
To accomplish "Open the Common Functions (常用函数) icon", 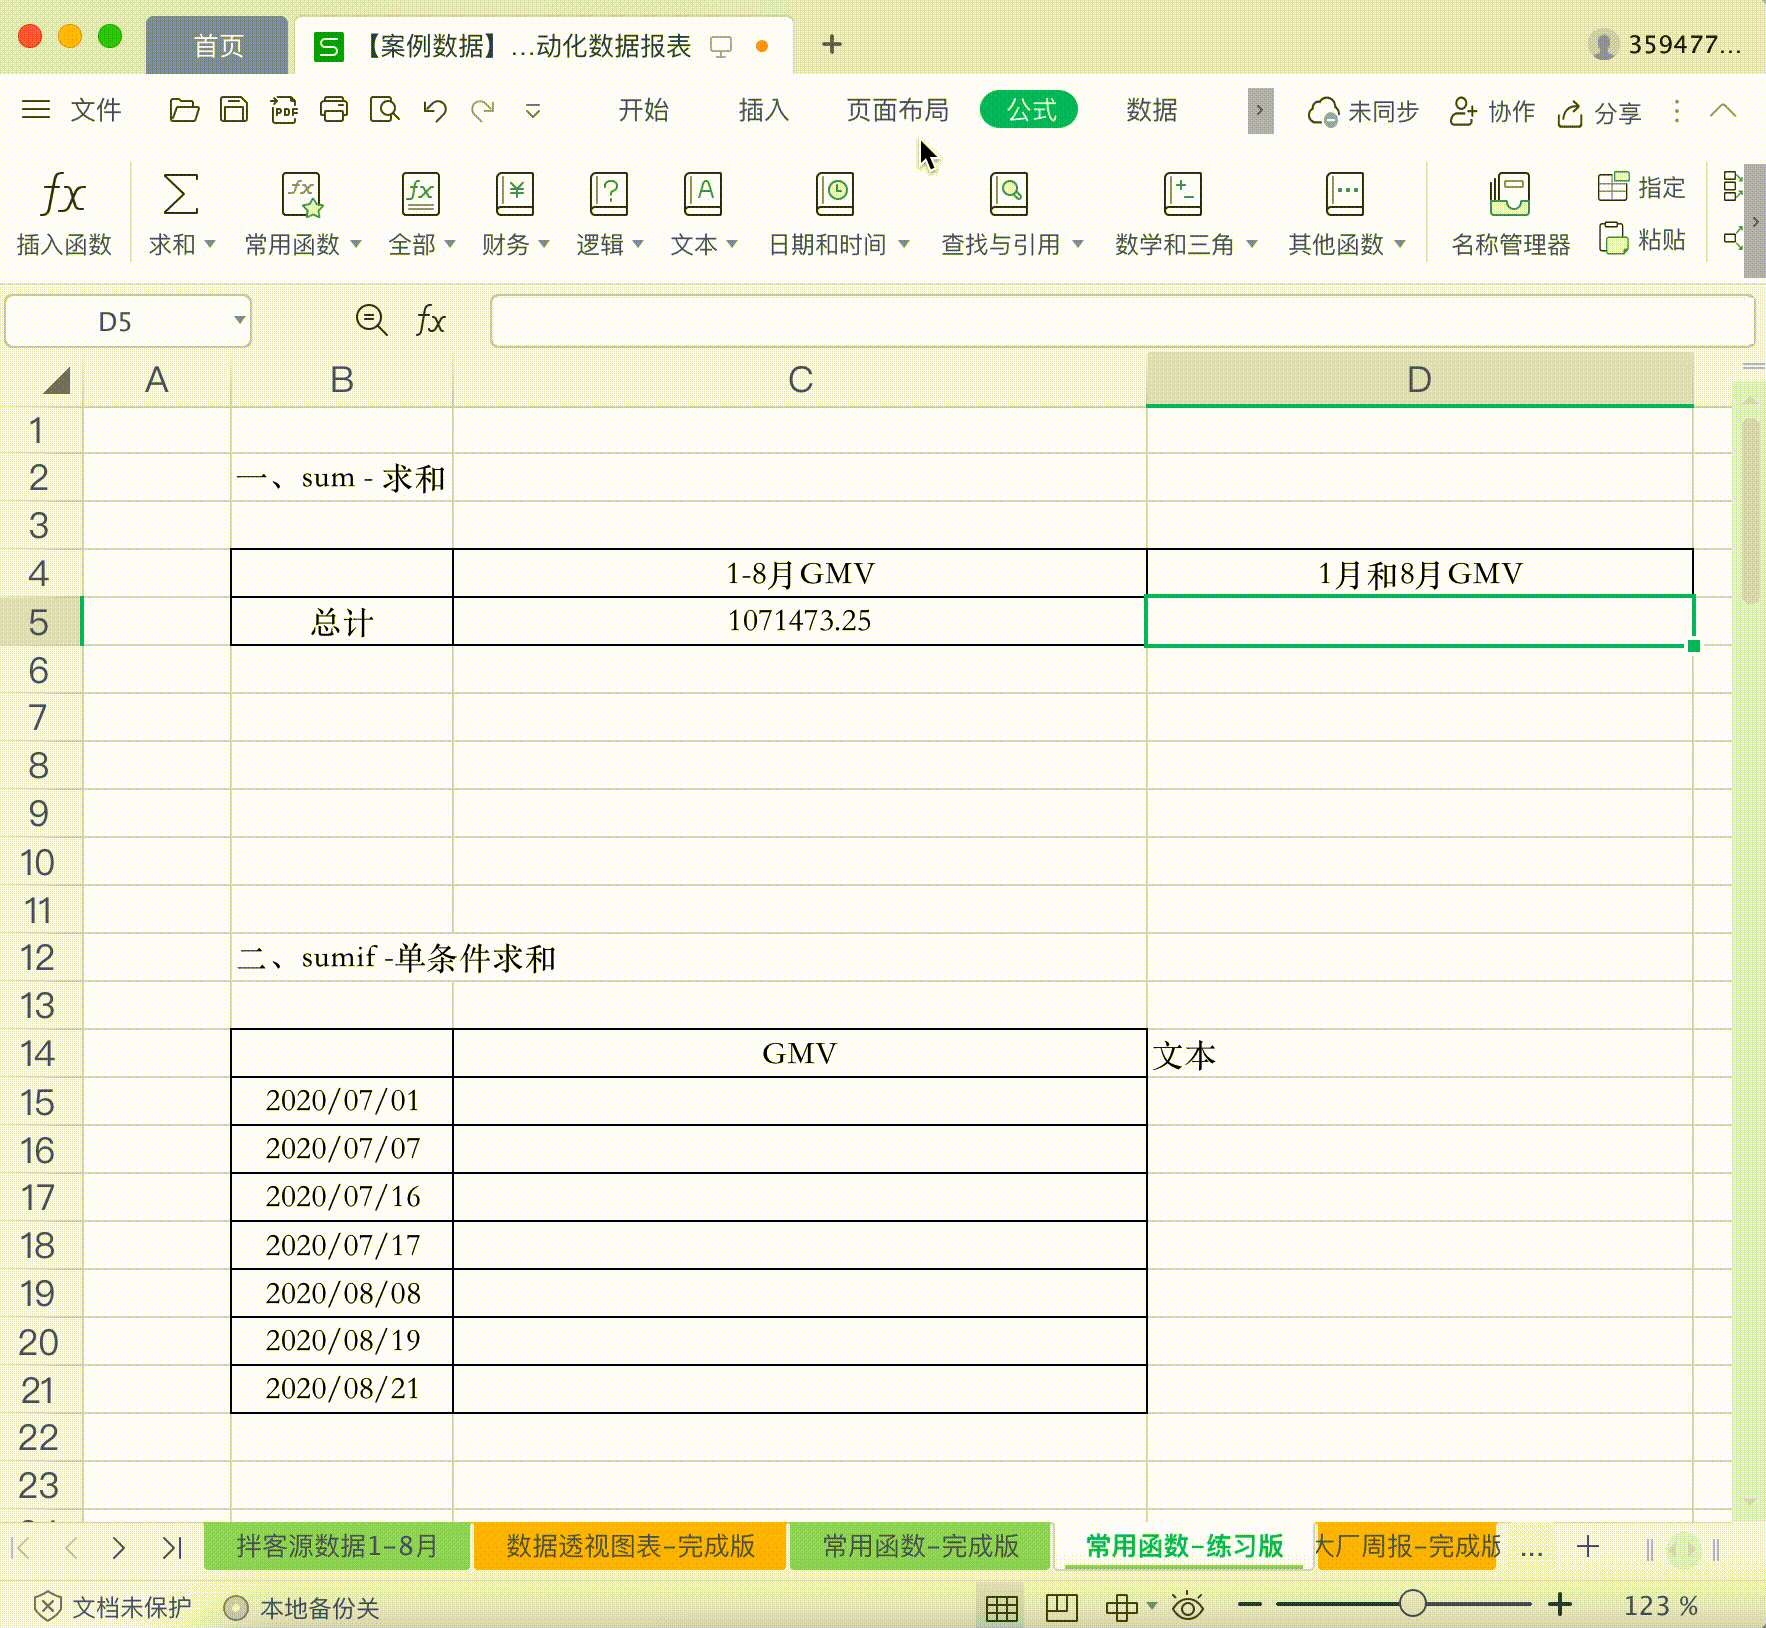I will [x=301, y=193].
